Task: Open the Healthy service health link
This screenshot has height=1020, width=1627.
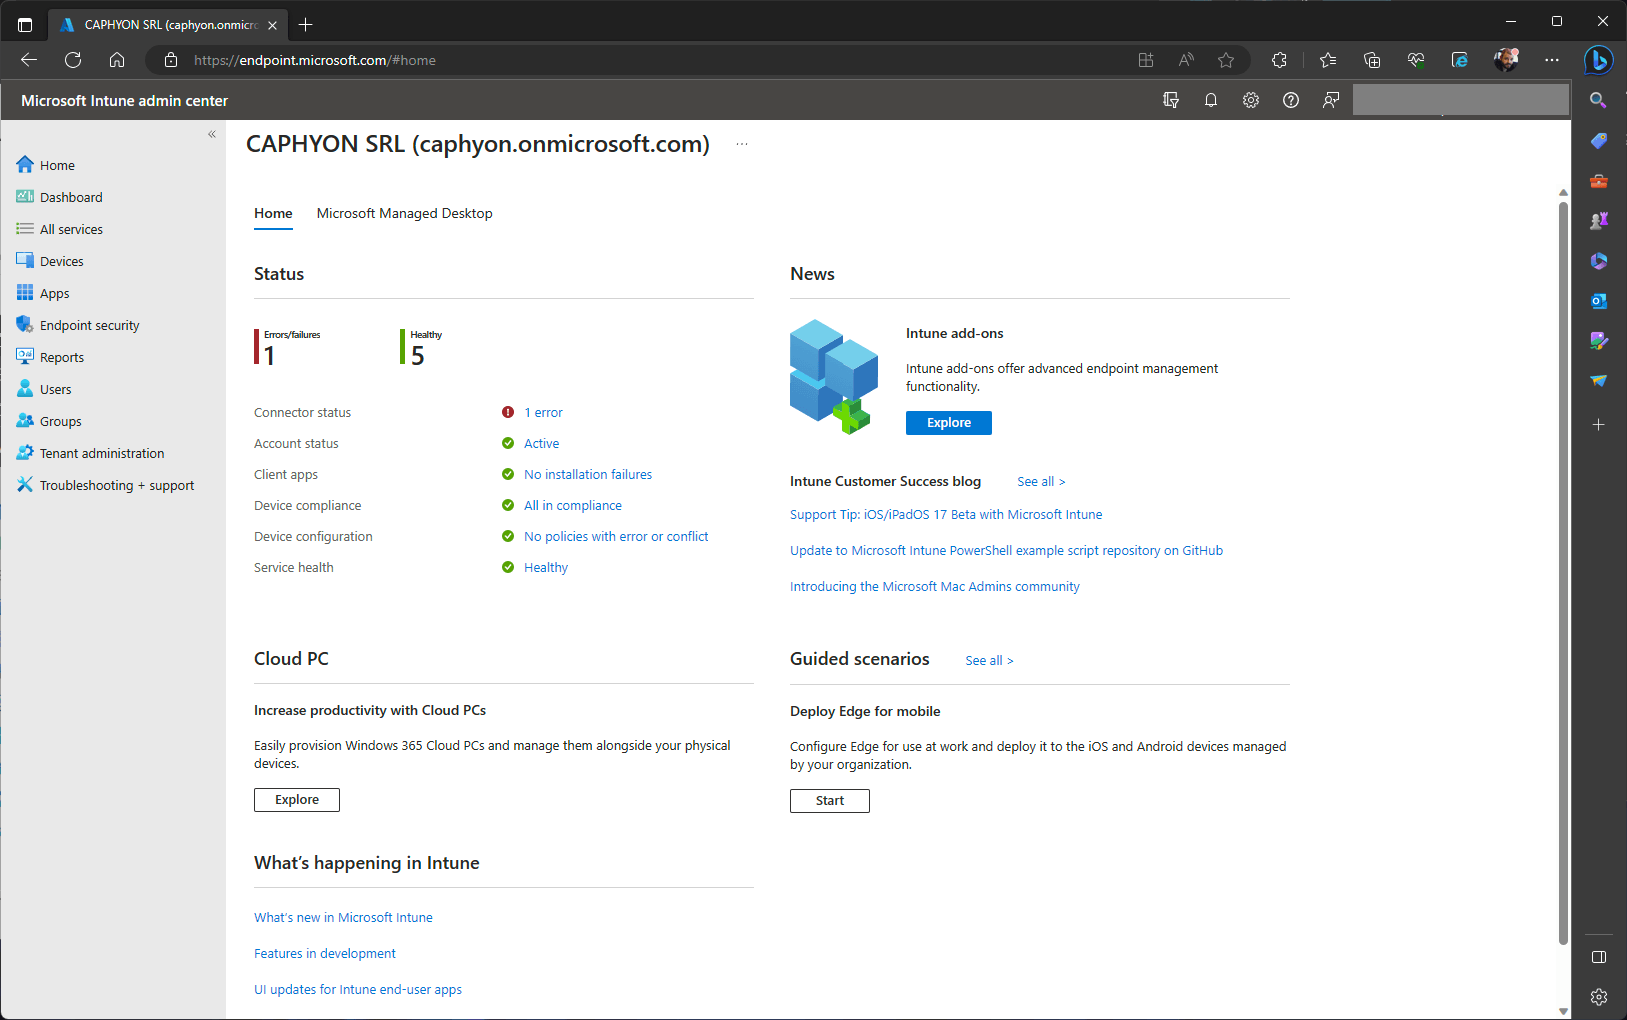Action: (546, 567)
